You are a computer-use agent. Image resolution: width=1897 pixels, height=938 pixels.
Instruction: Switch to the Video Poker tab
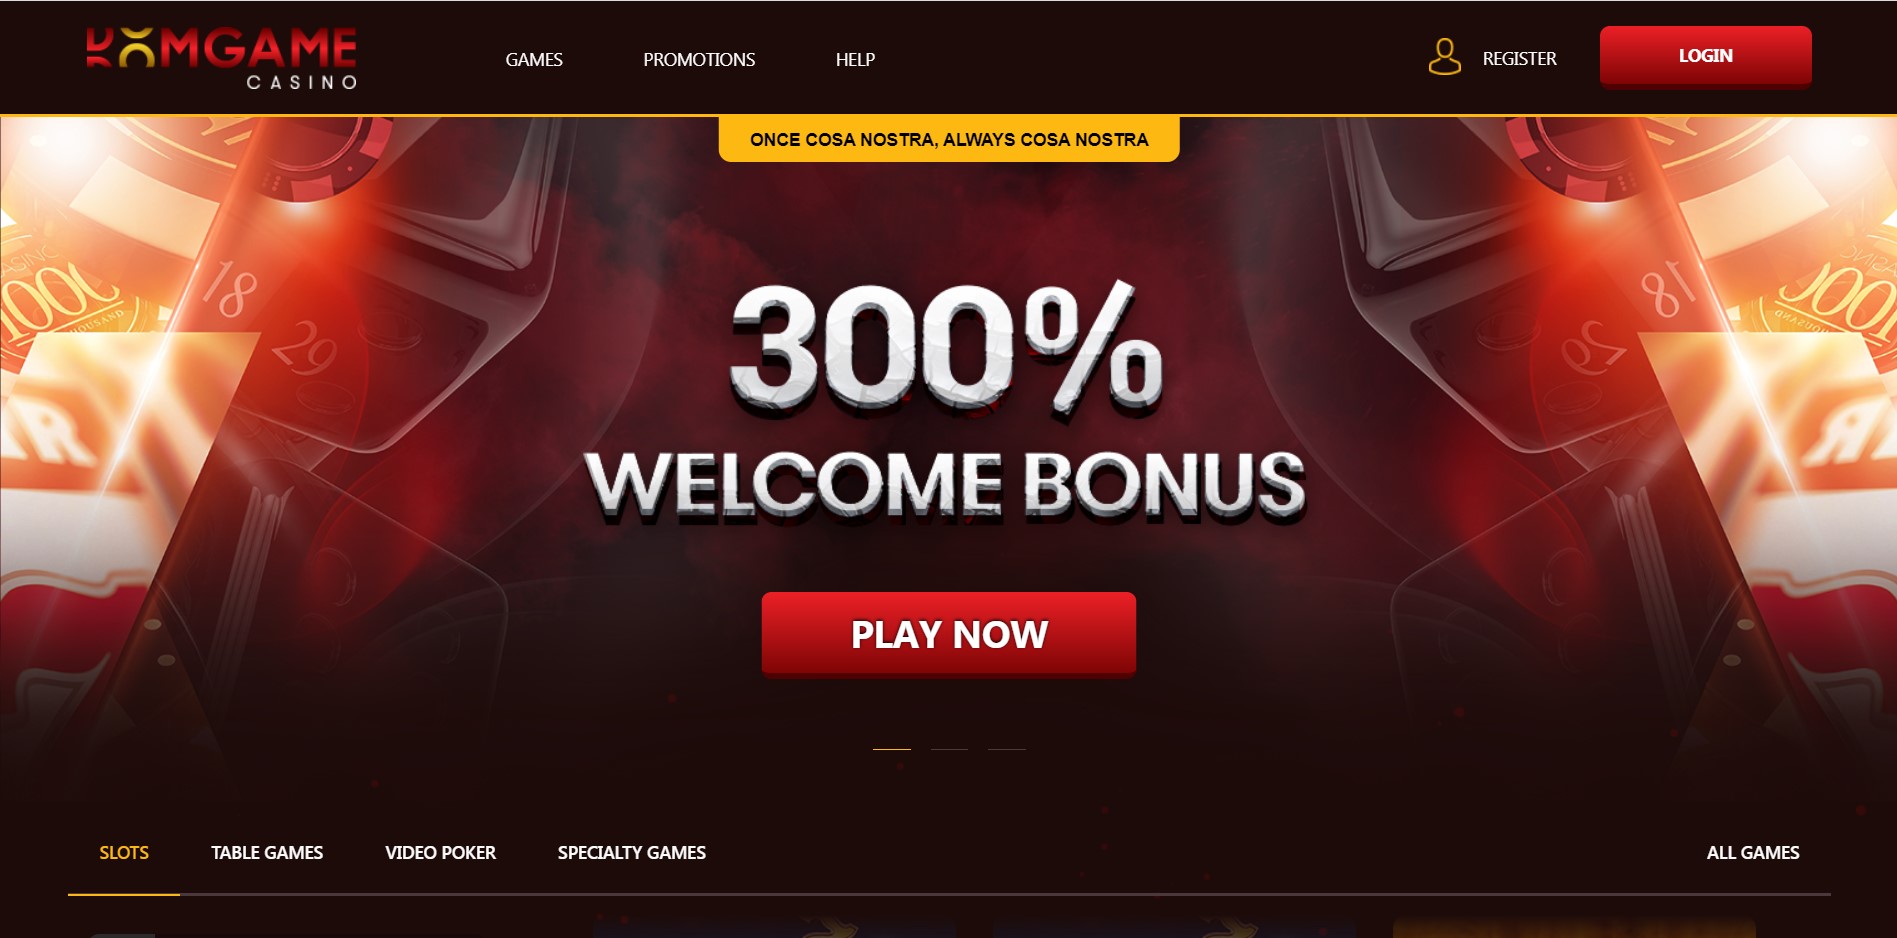(440, 853)
